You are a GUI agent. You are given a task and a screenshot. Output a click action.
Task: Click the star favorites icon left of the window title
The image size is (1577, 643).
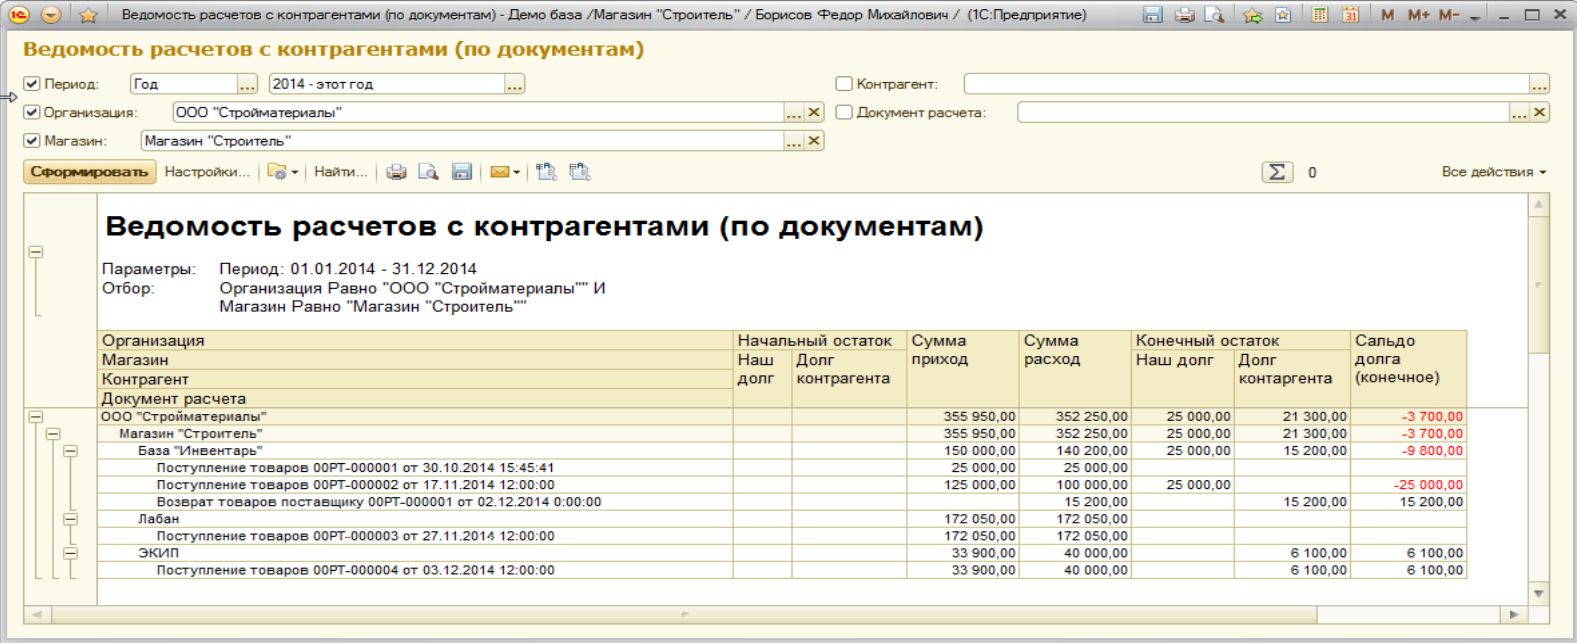(x=87, y=16)
